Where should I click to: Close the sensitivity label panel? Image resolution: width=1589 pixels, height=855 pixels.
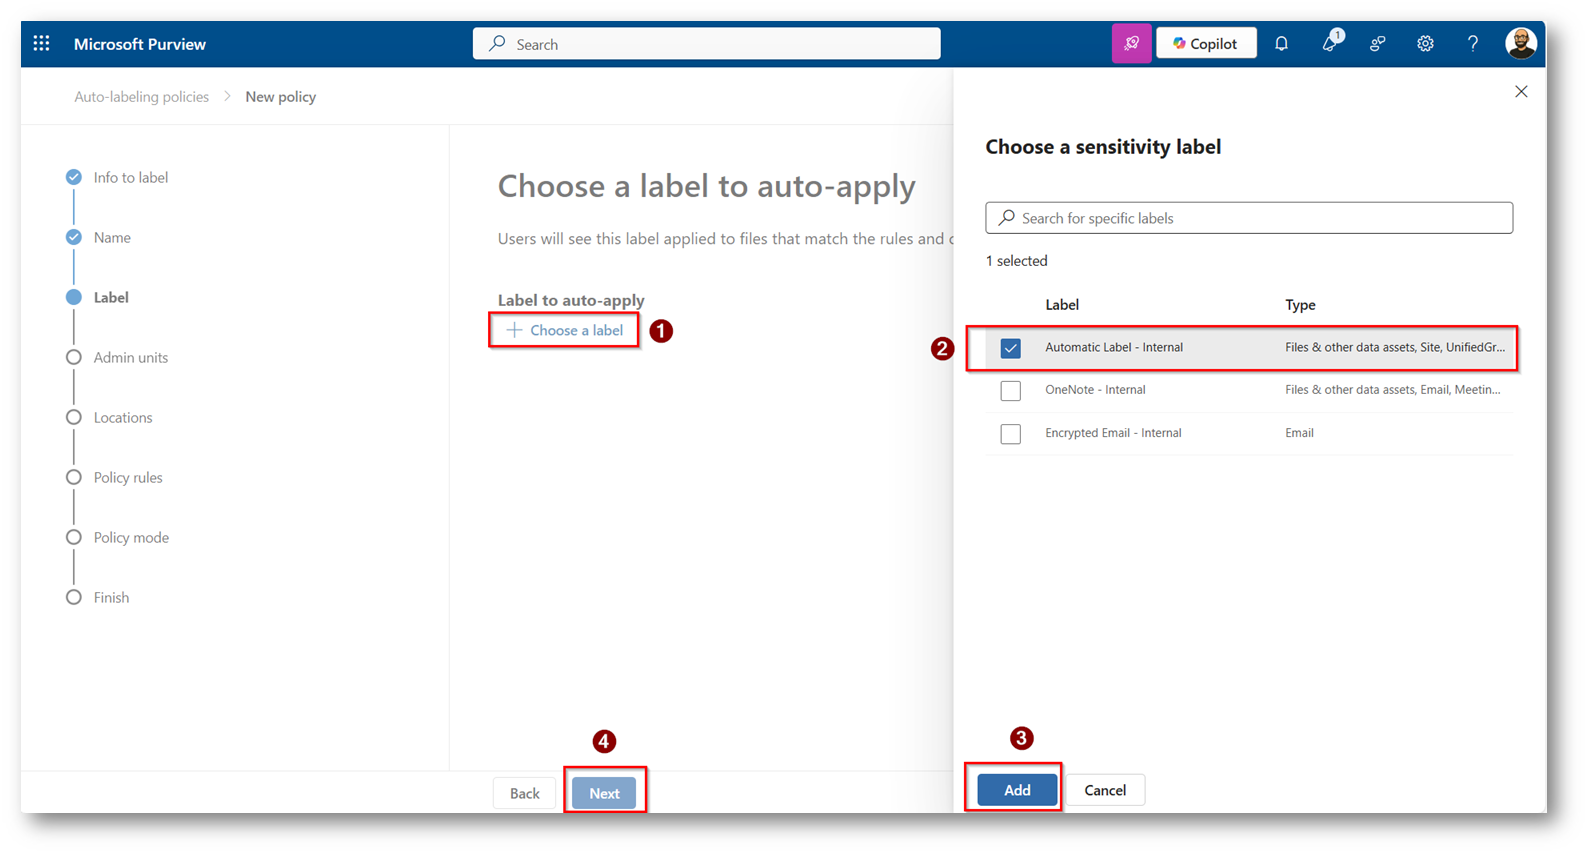[1521, 92]
